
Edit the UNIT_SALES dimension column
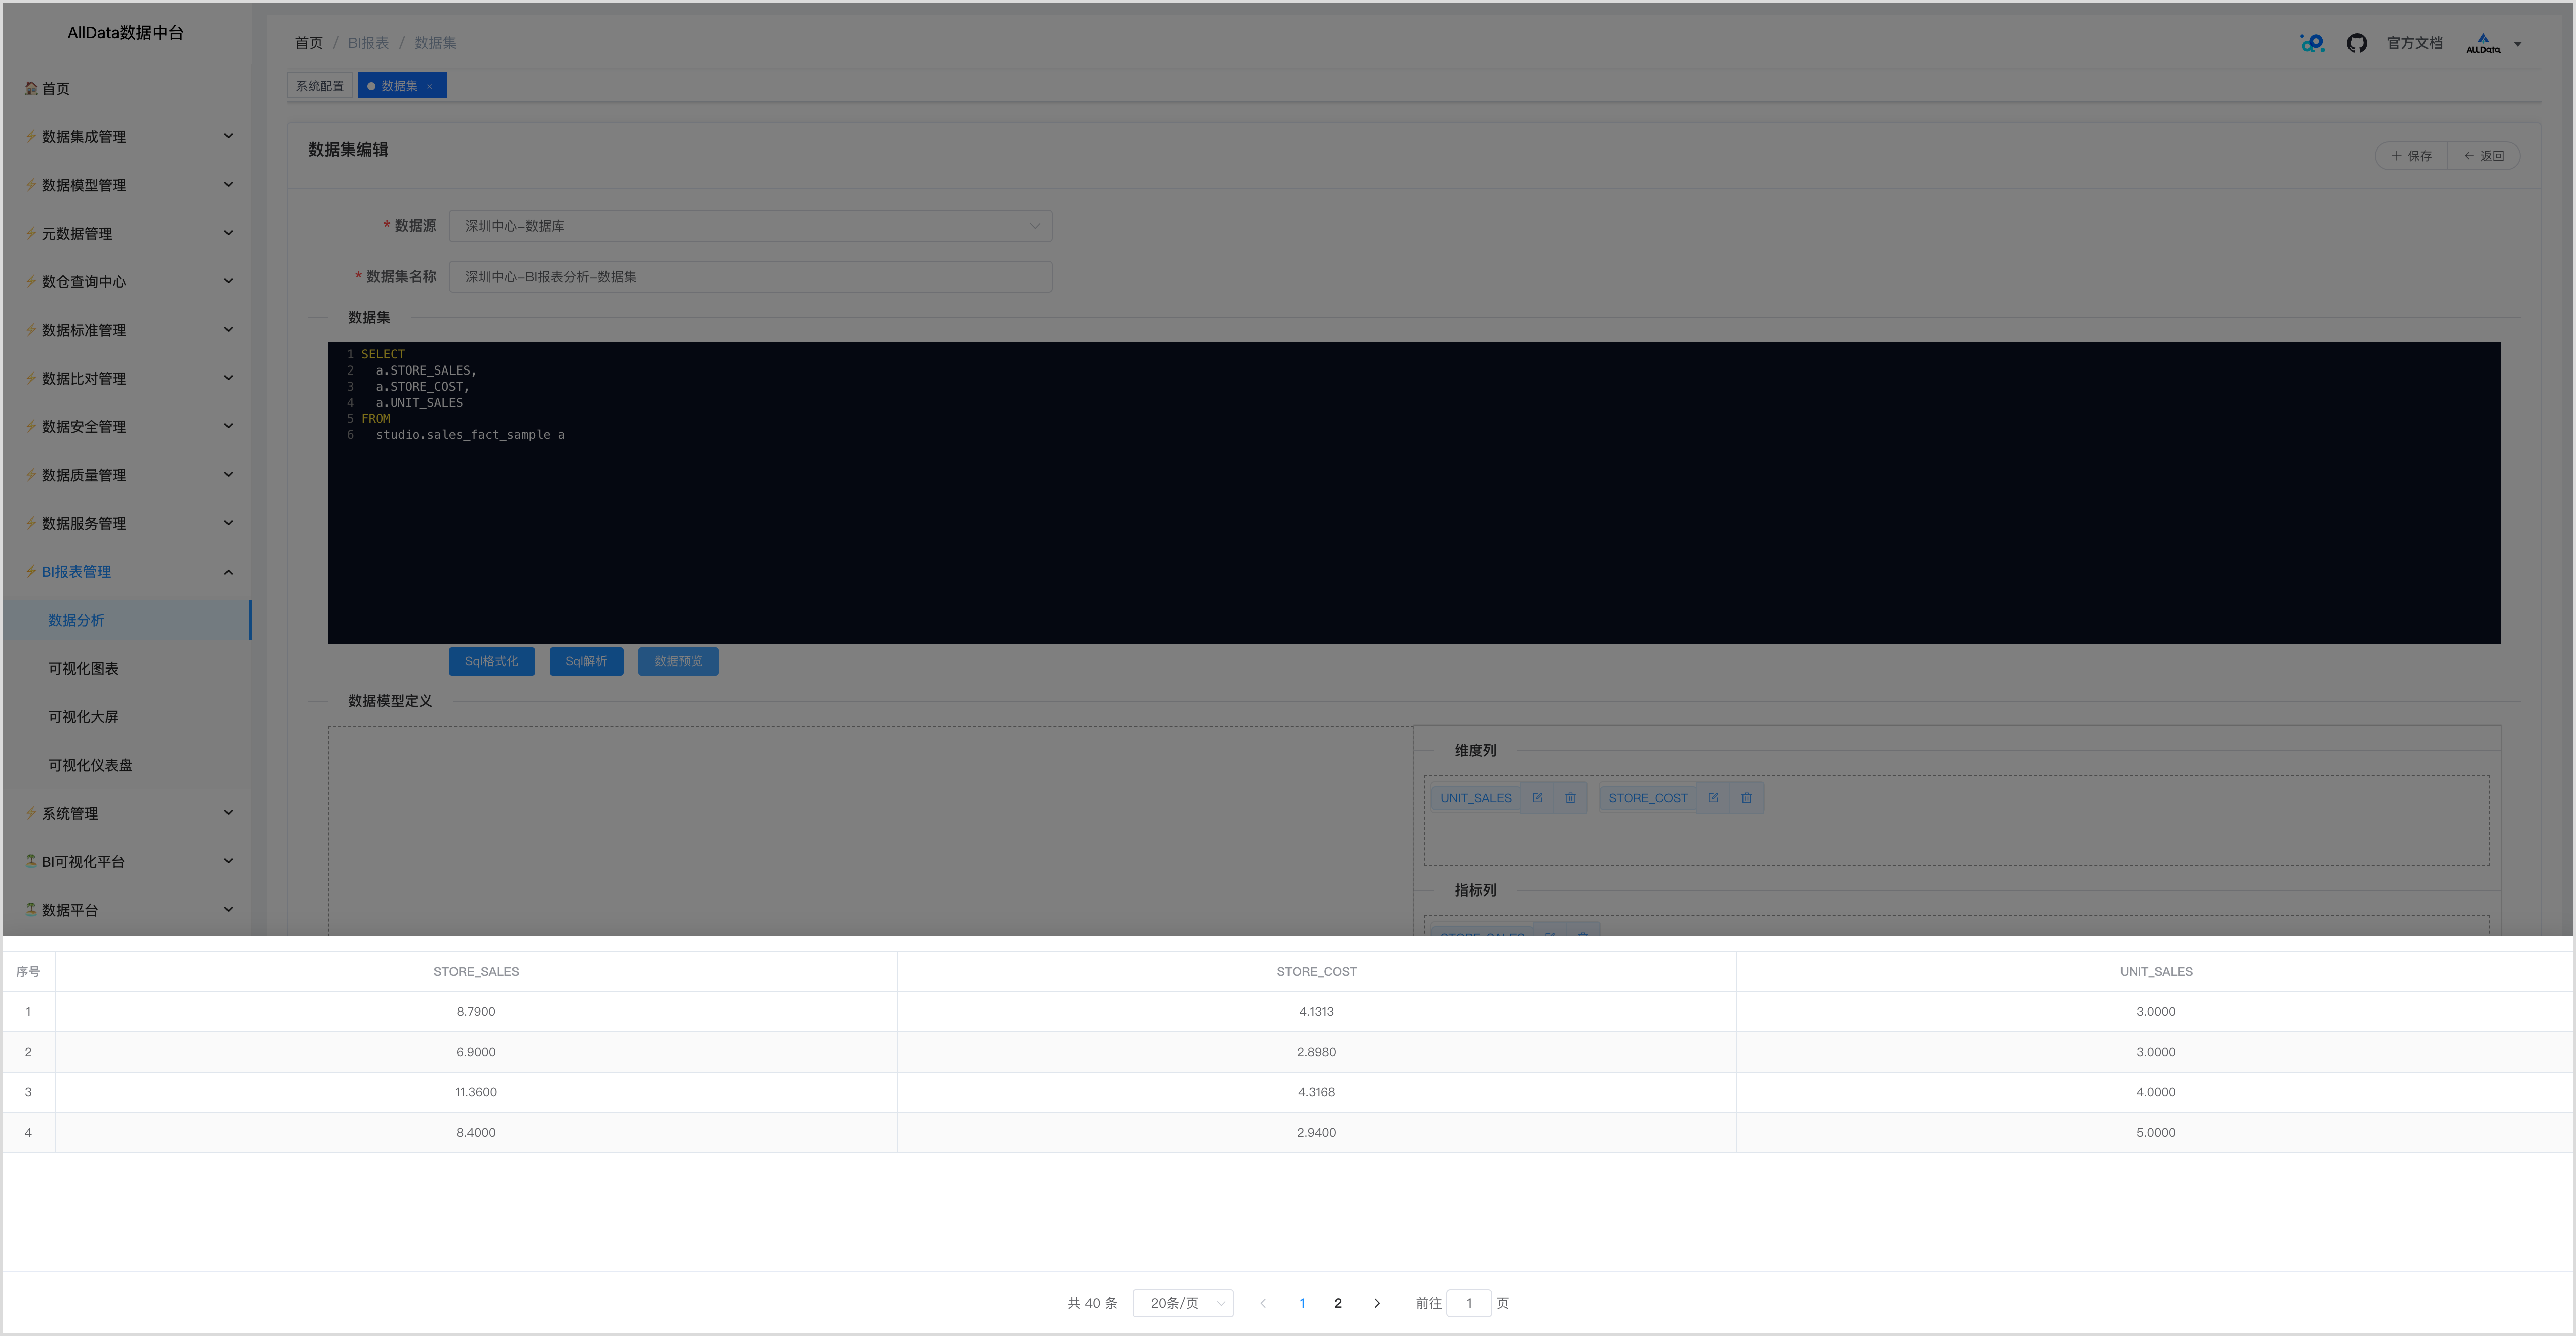1537,798
